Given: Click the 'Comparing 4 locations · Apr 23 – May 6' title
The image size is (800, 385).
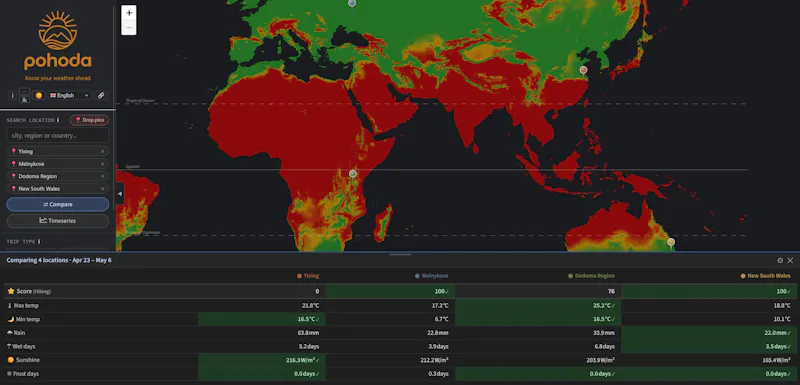Looking at the screenshot, I should click(59, 261).
